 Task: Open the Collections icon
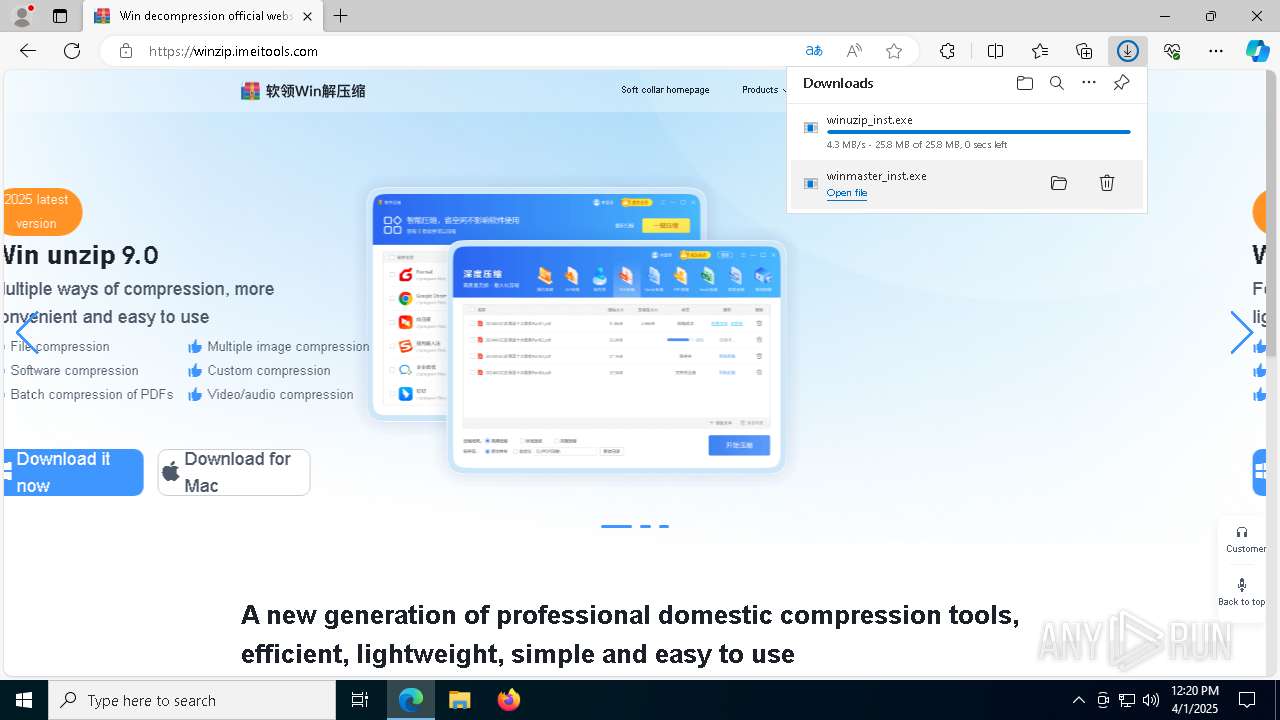[1084, 51]
